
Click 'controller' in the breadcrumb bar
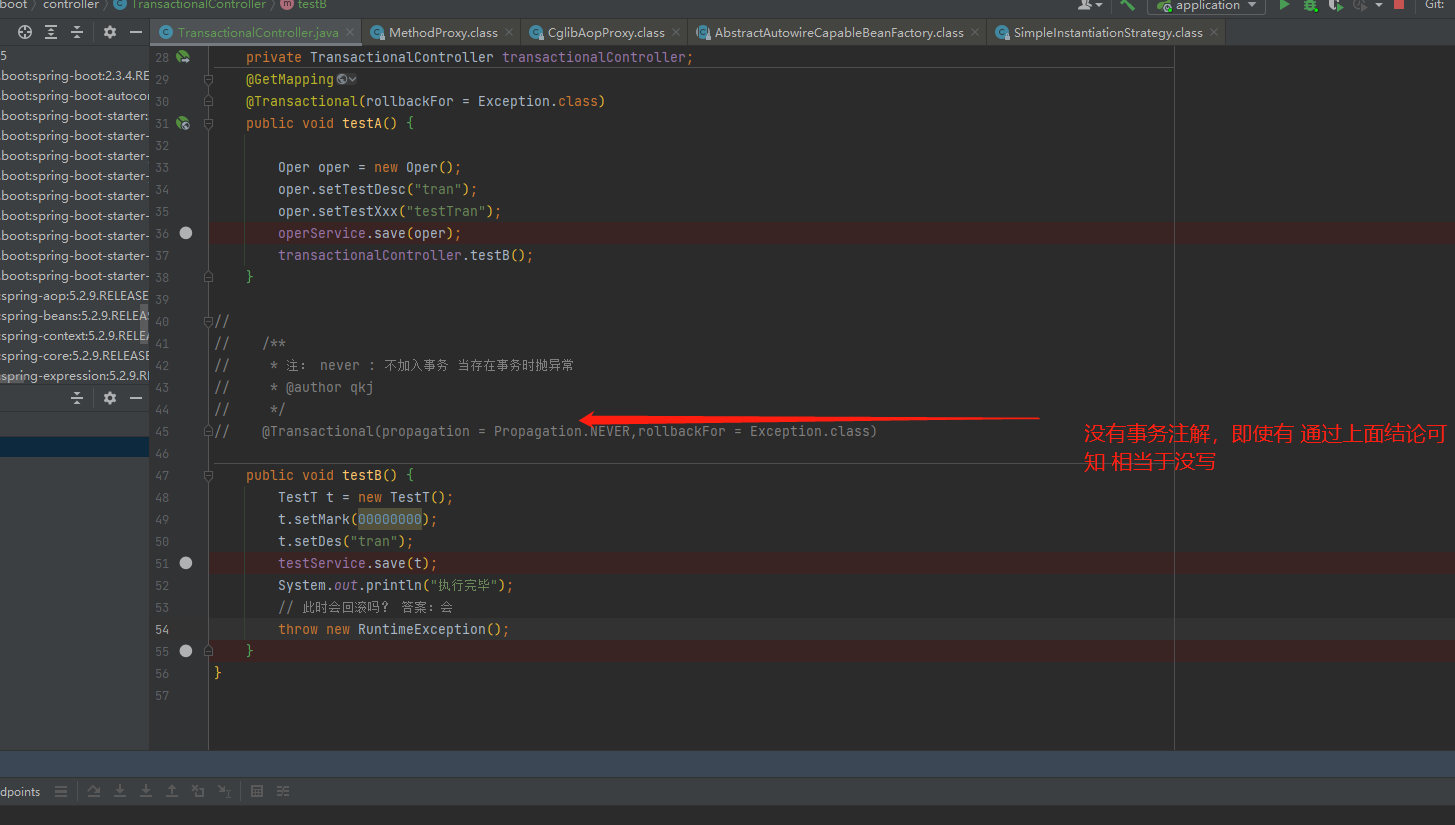click(x=71, y=5)
